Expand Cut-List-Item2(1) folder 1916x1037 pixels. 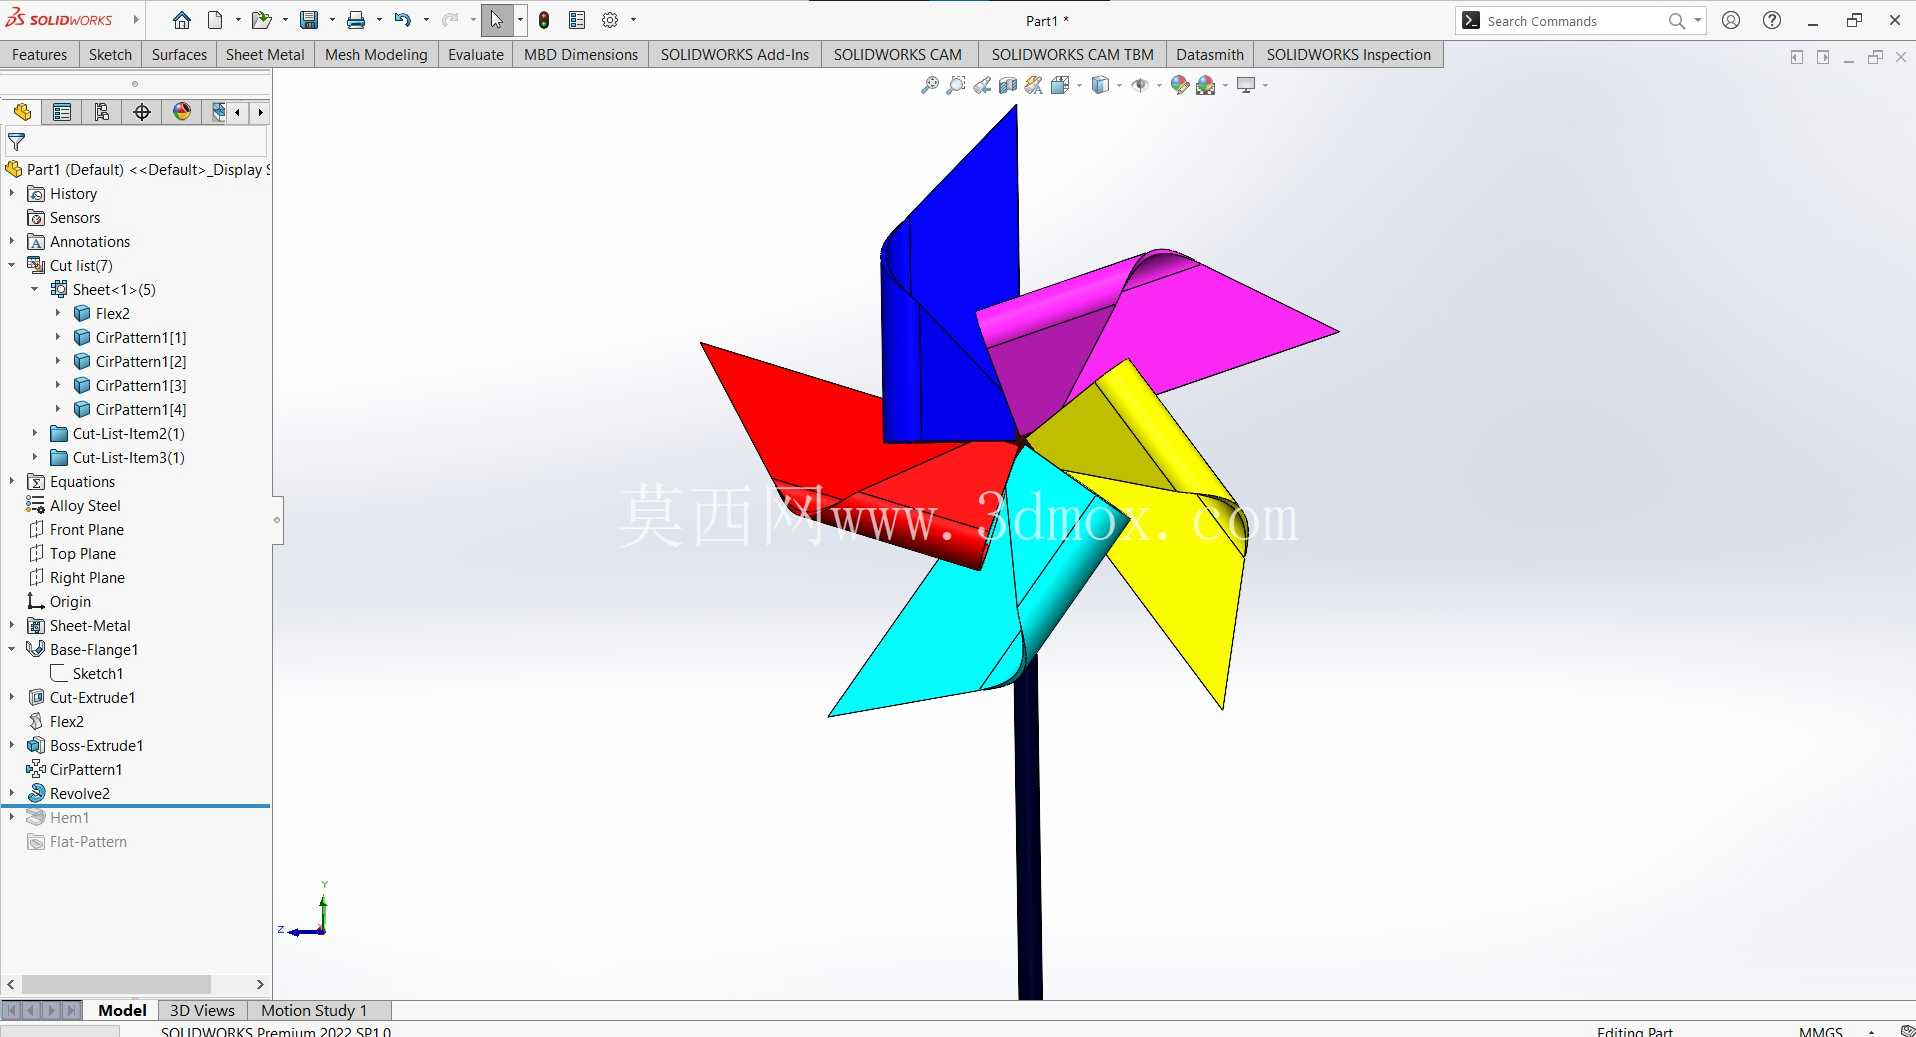pos(35,433)
